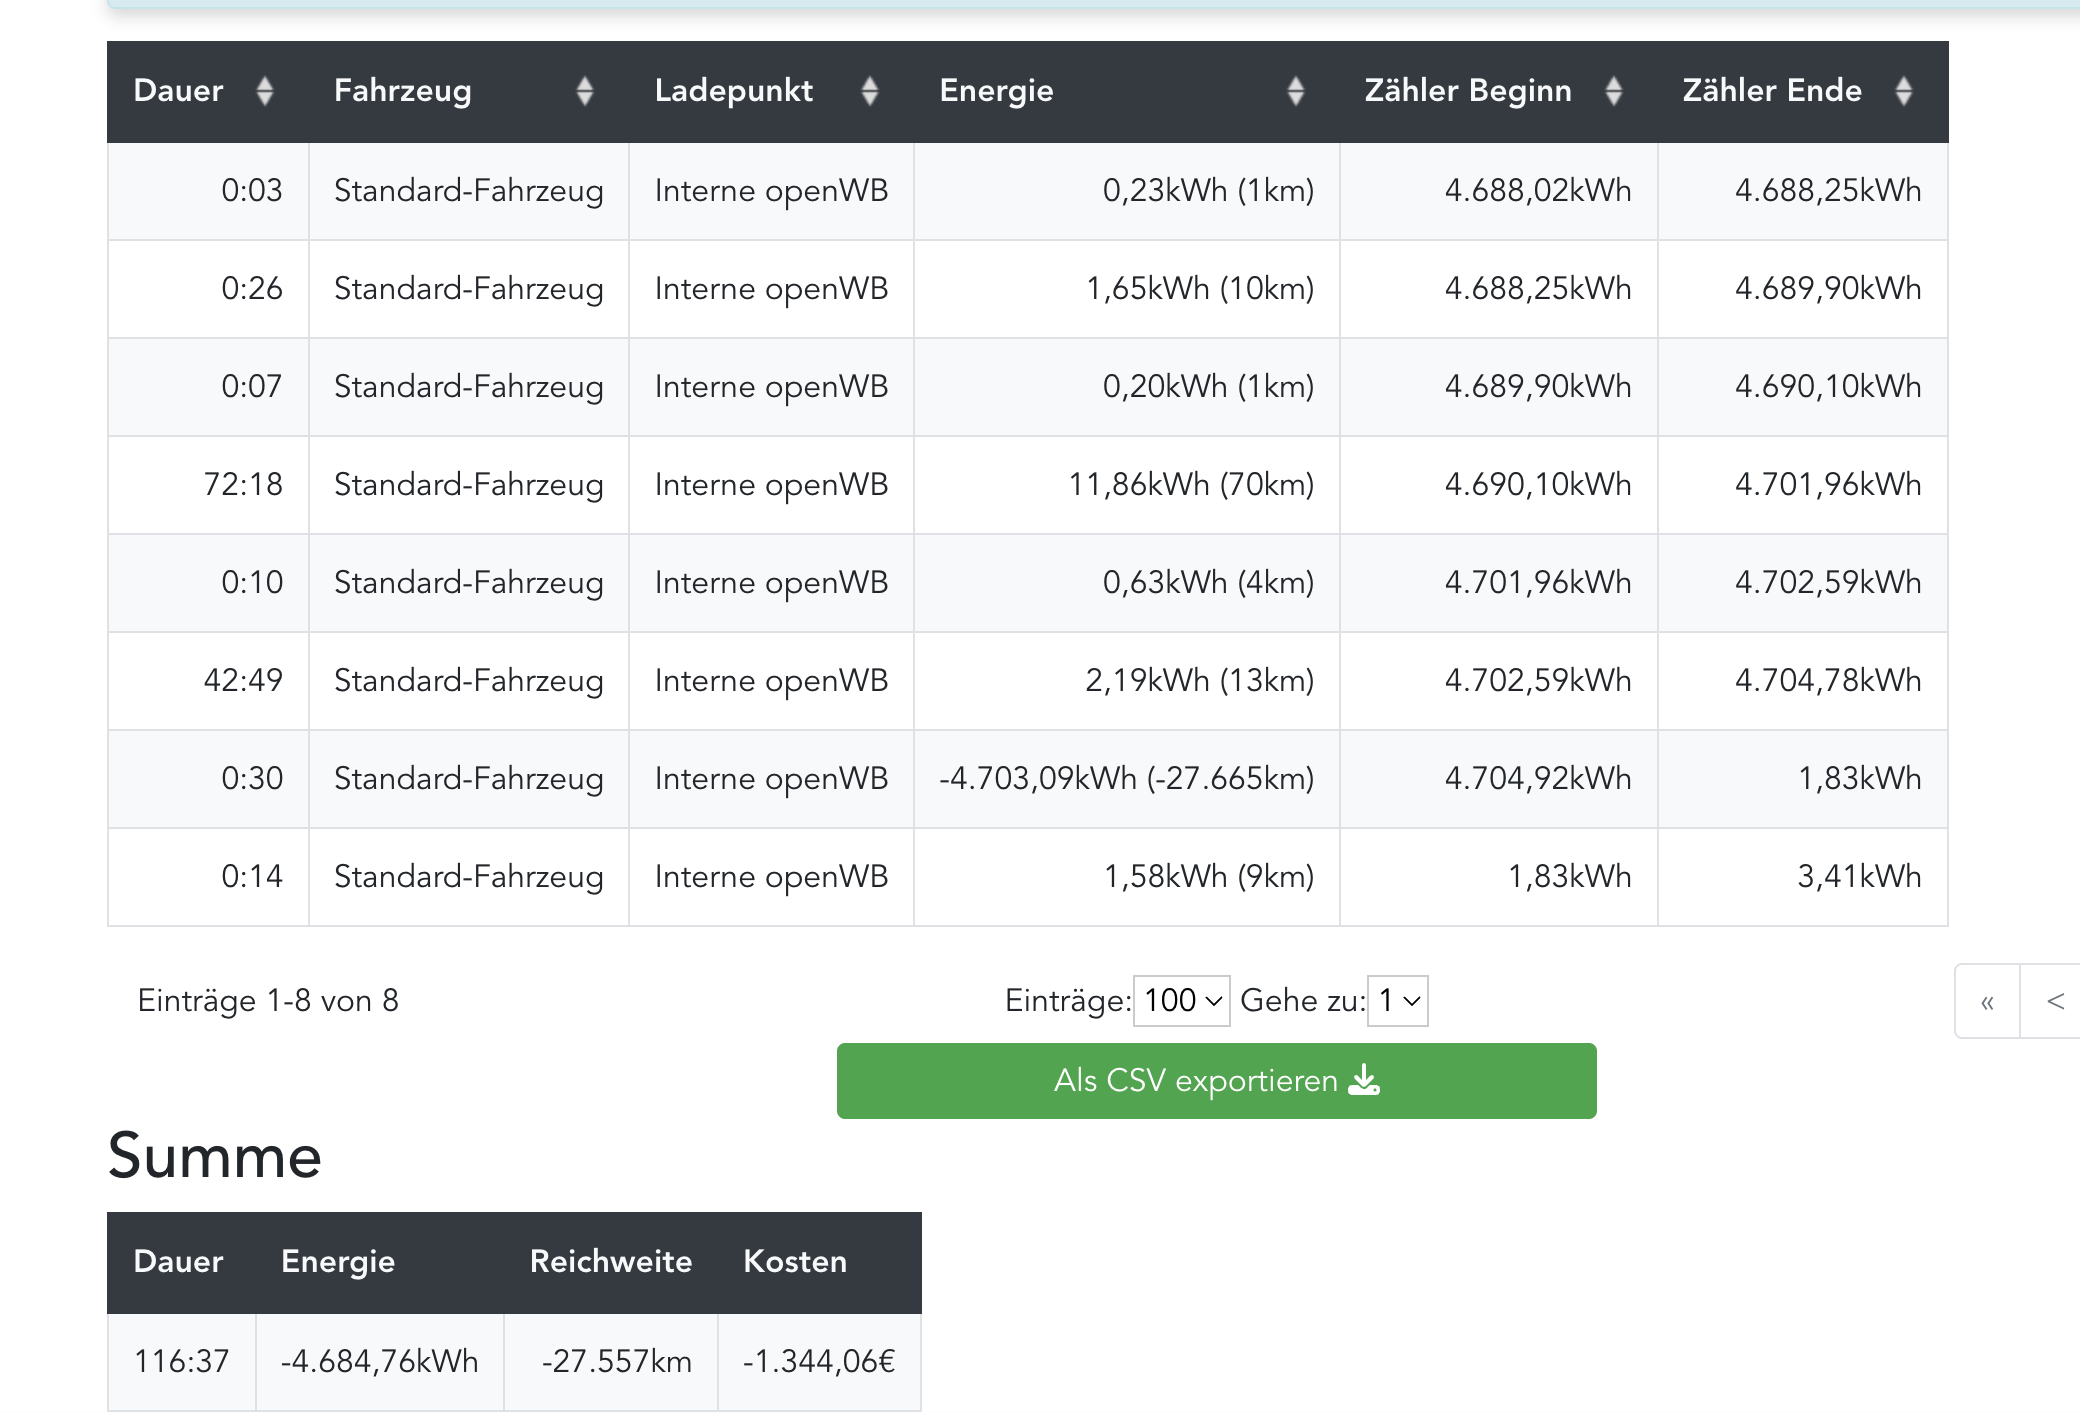This screenshot has width=2080, height=1414.
Task: Click the Energie column header text
Action: click(x=996, y=91)
